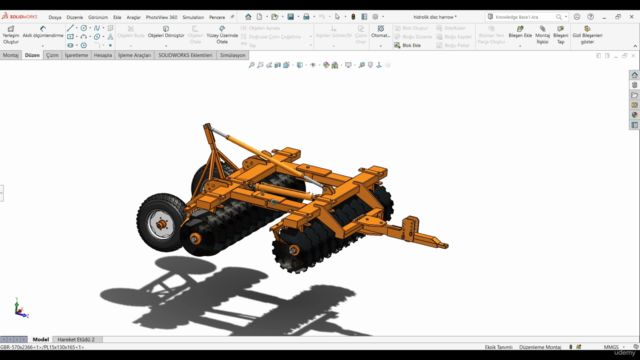Click the Otomat... icon in ribbon
Screen dimensions: 640x360
(x=380, y=29)
